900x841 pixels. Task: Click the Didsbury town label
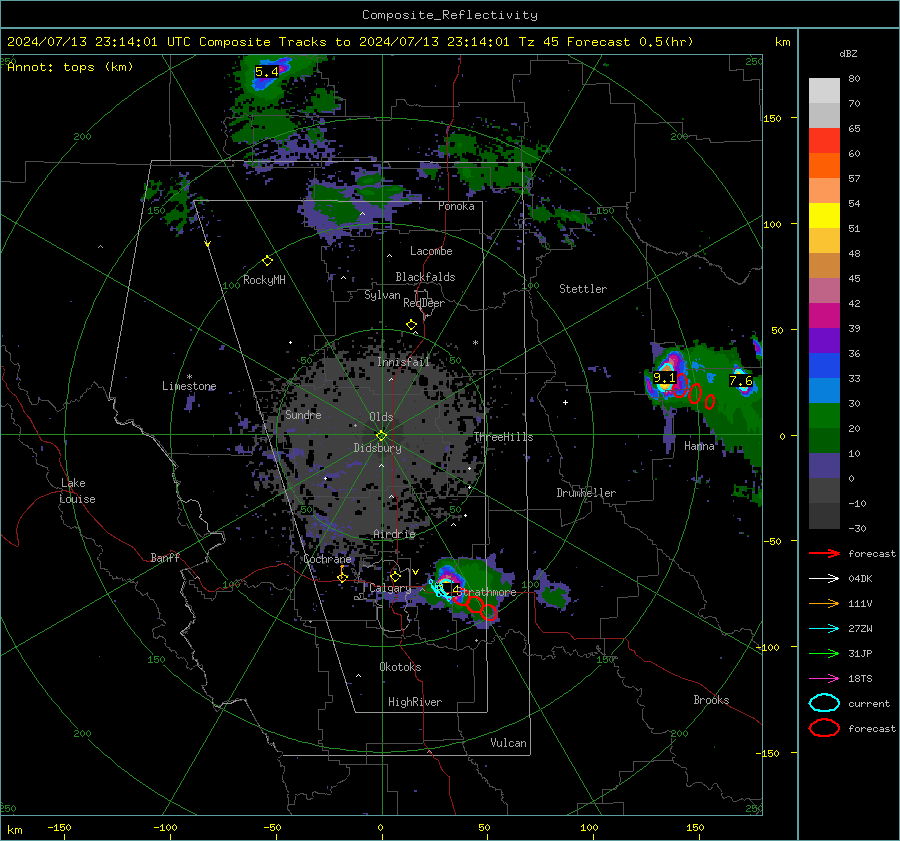(377, 448)
